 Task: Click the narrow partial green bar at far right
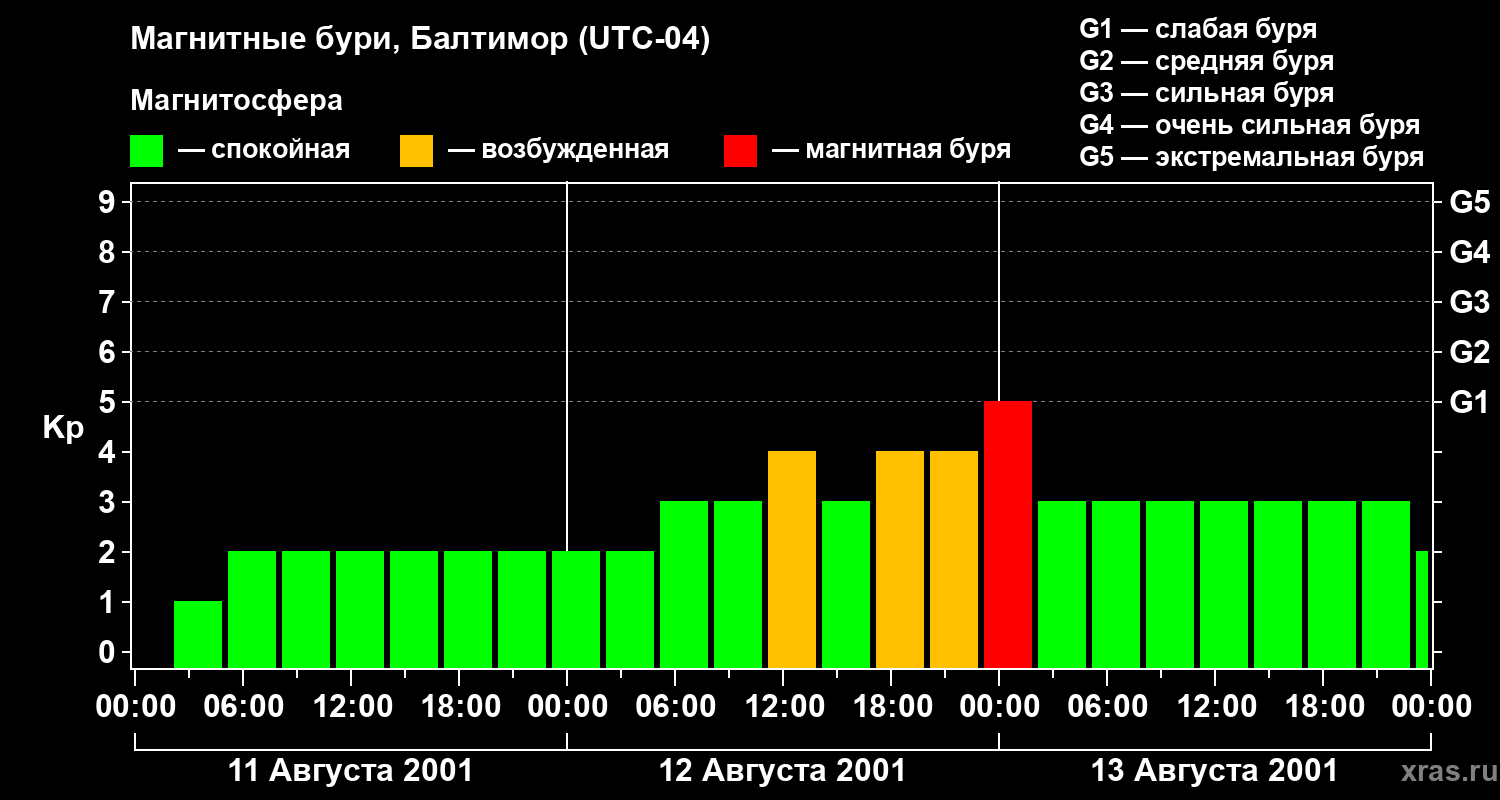coord(1421,609)
